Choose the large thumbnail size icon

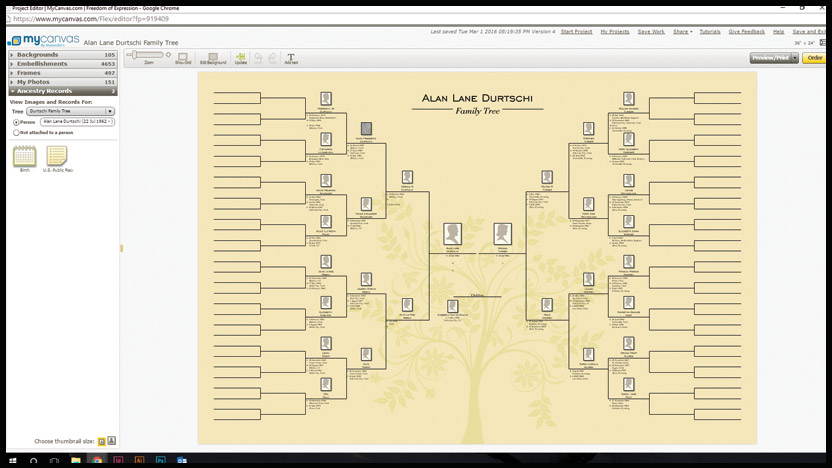(111, 440)
